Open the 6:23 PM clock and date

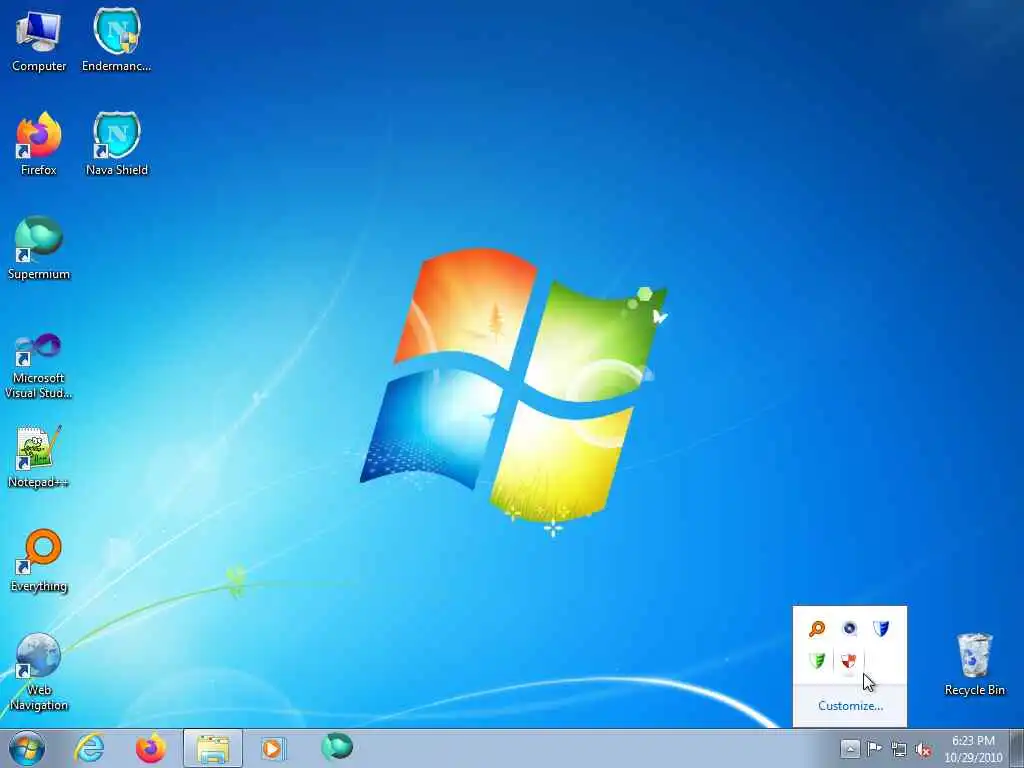coord(973,749)
